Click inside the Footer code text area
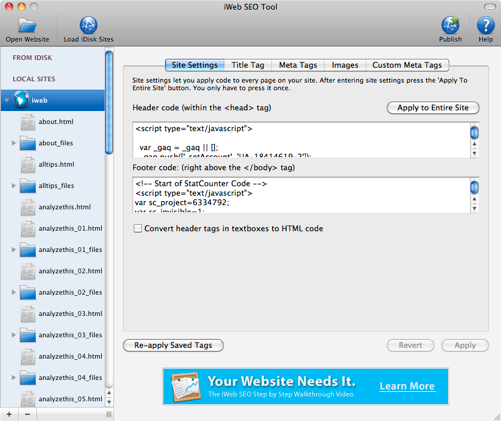This screenshot has width=501, height=421. (301, 195)
